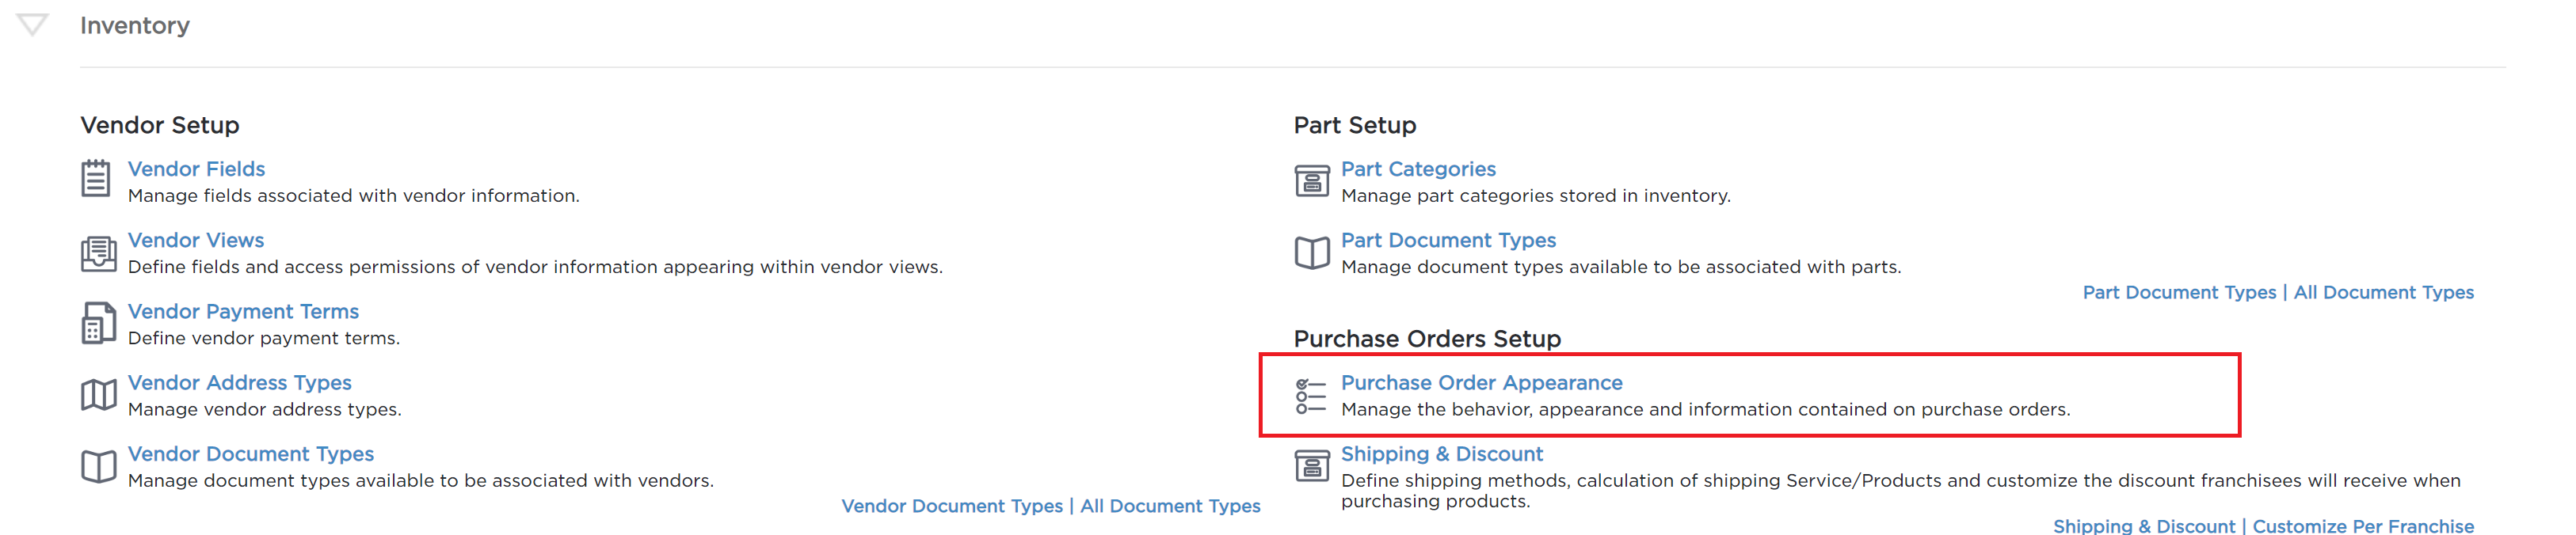Click the small Shipping & Discount sub-link
2576x535 pixels.
(x=2144, y=526)
